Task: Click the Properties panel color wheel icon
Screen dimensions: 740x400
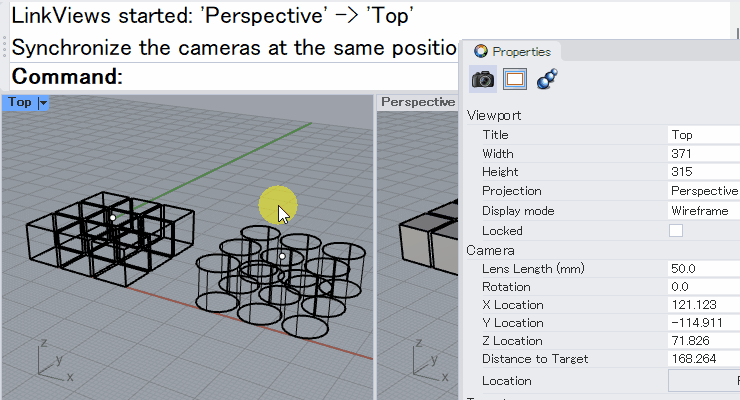Action: (x=481, y=51)
